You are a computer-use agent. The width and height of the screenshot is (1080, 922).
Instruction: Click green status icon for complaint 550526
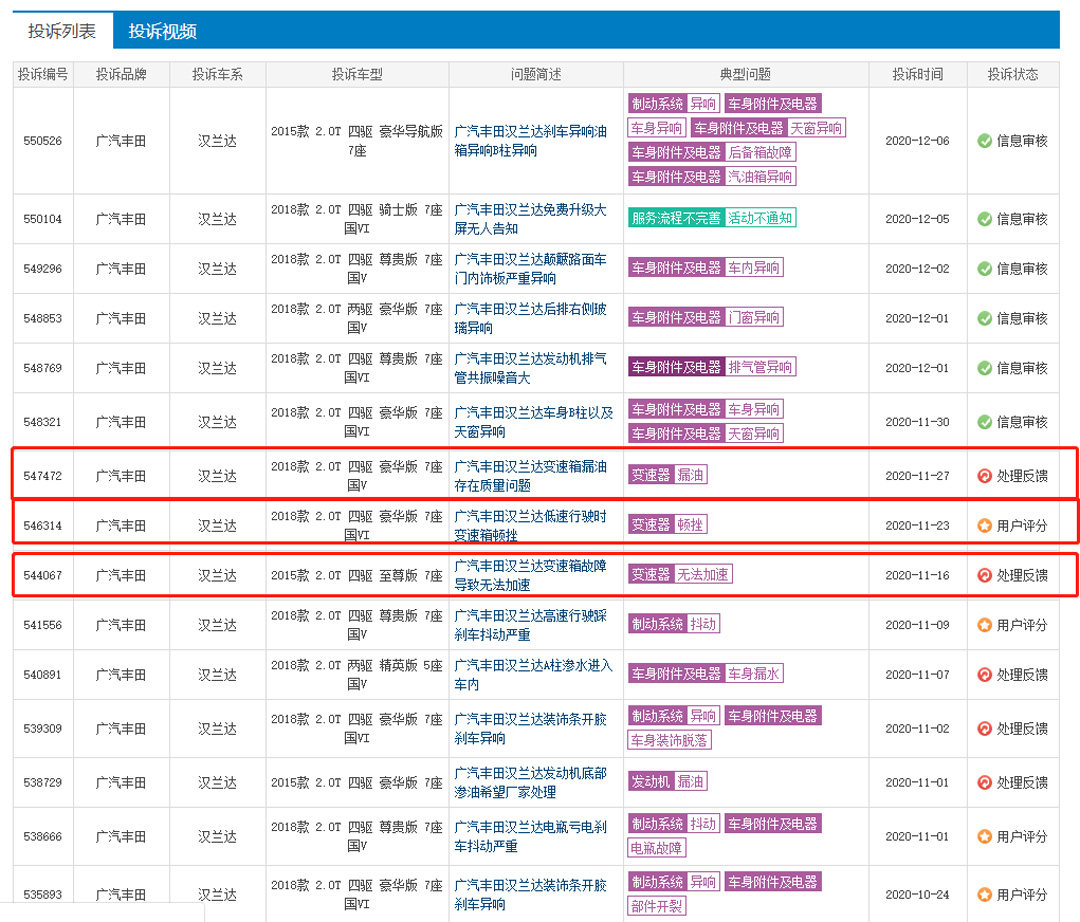coord(984,141)
